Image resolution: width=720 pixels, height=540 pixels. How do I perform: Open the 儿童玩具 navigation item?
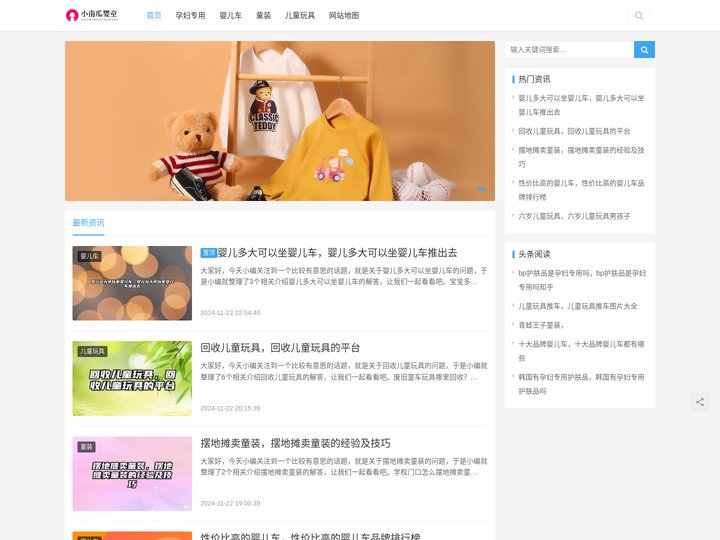click(300, 16)
